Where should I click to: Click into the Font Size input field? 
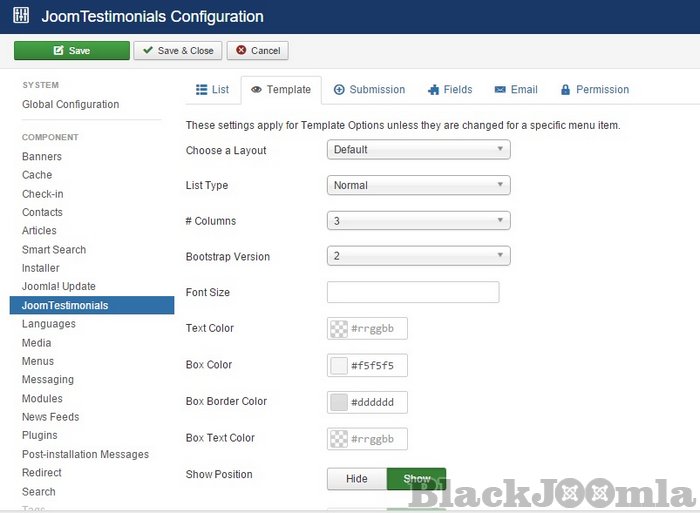tap(412, 293)
